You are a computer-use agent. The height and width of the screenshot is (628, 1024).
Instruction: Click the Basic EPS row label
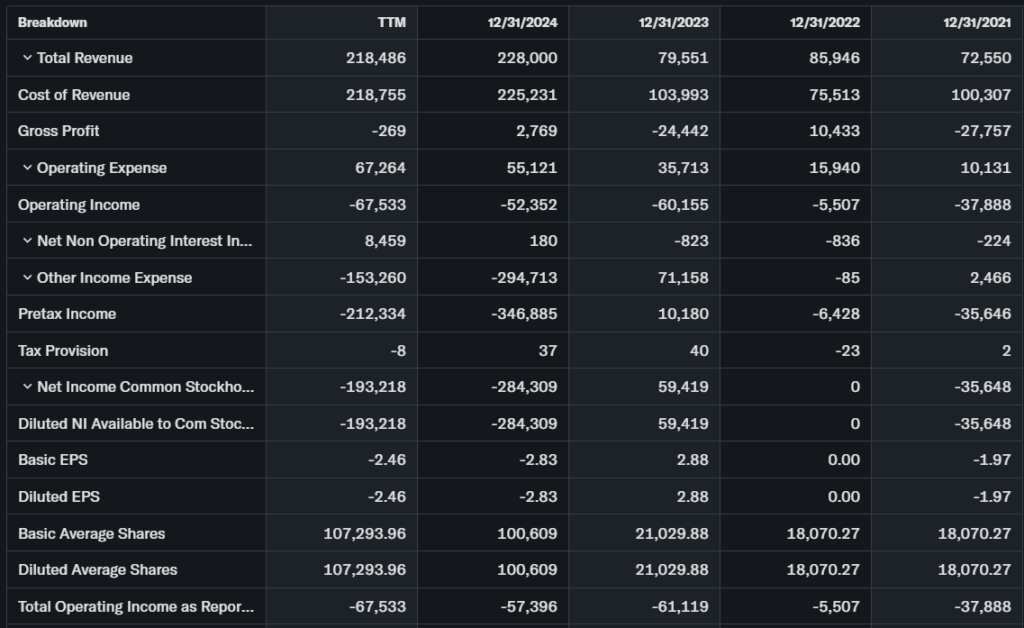[x=53, y=460]
